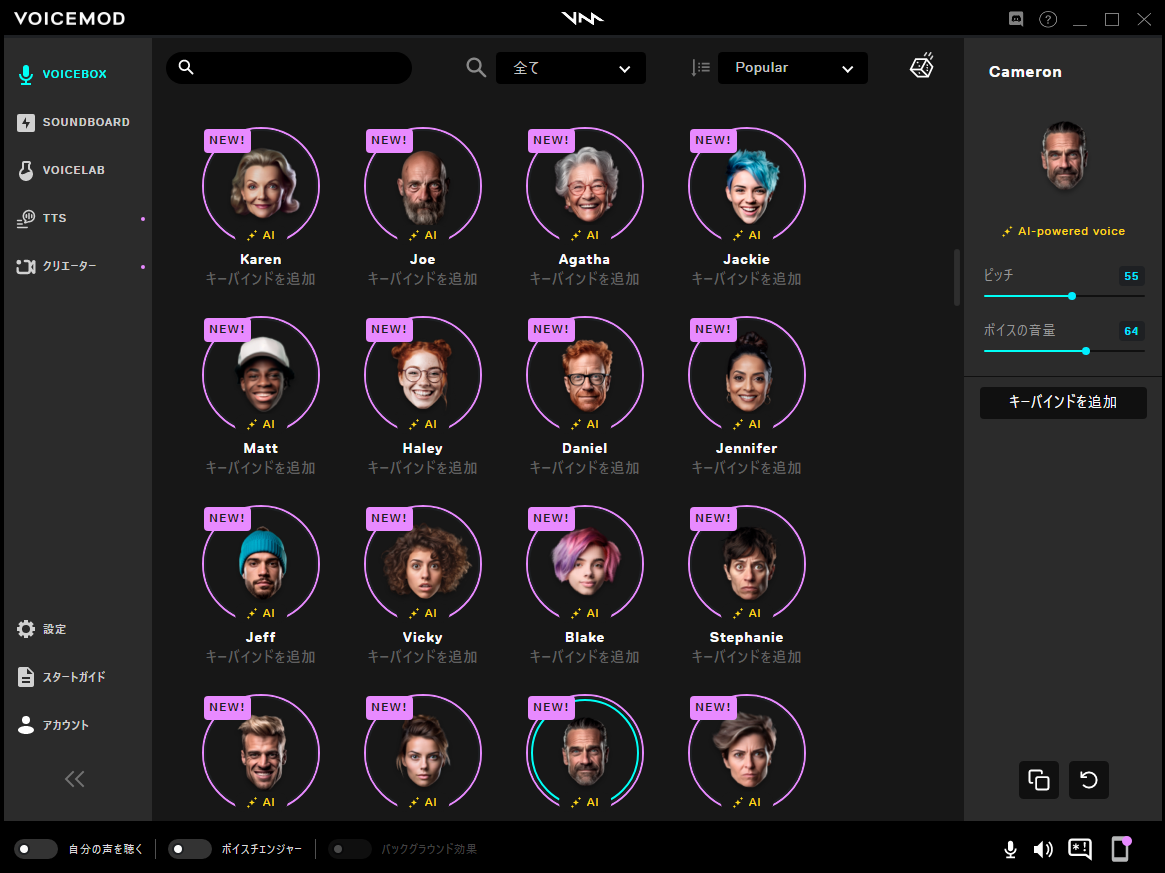Add keybind under Joe voice
The width and height of the screenshot is (1165, 873).
(x=423, y=279)
